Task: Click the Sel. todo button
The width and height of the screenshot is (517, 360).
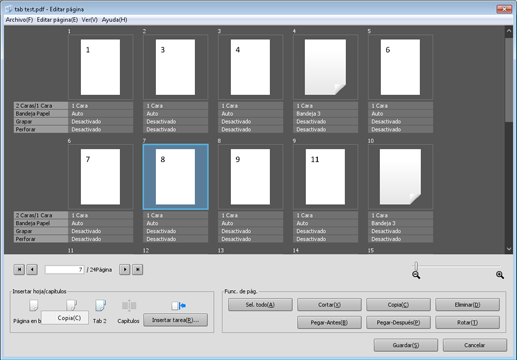Action: point(260,305)
